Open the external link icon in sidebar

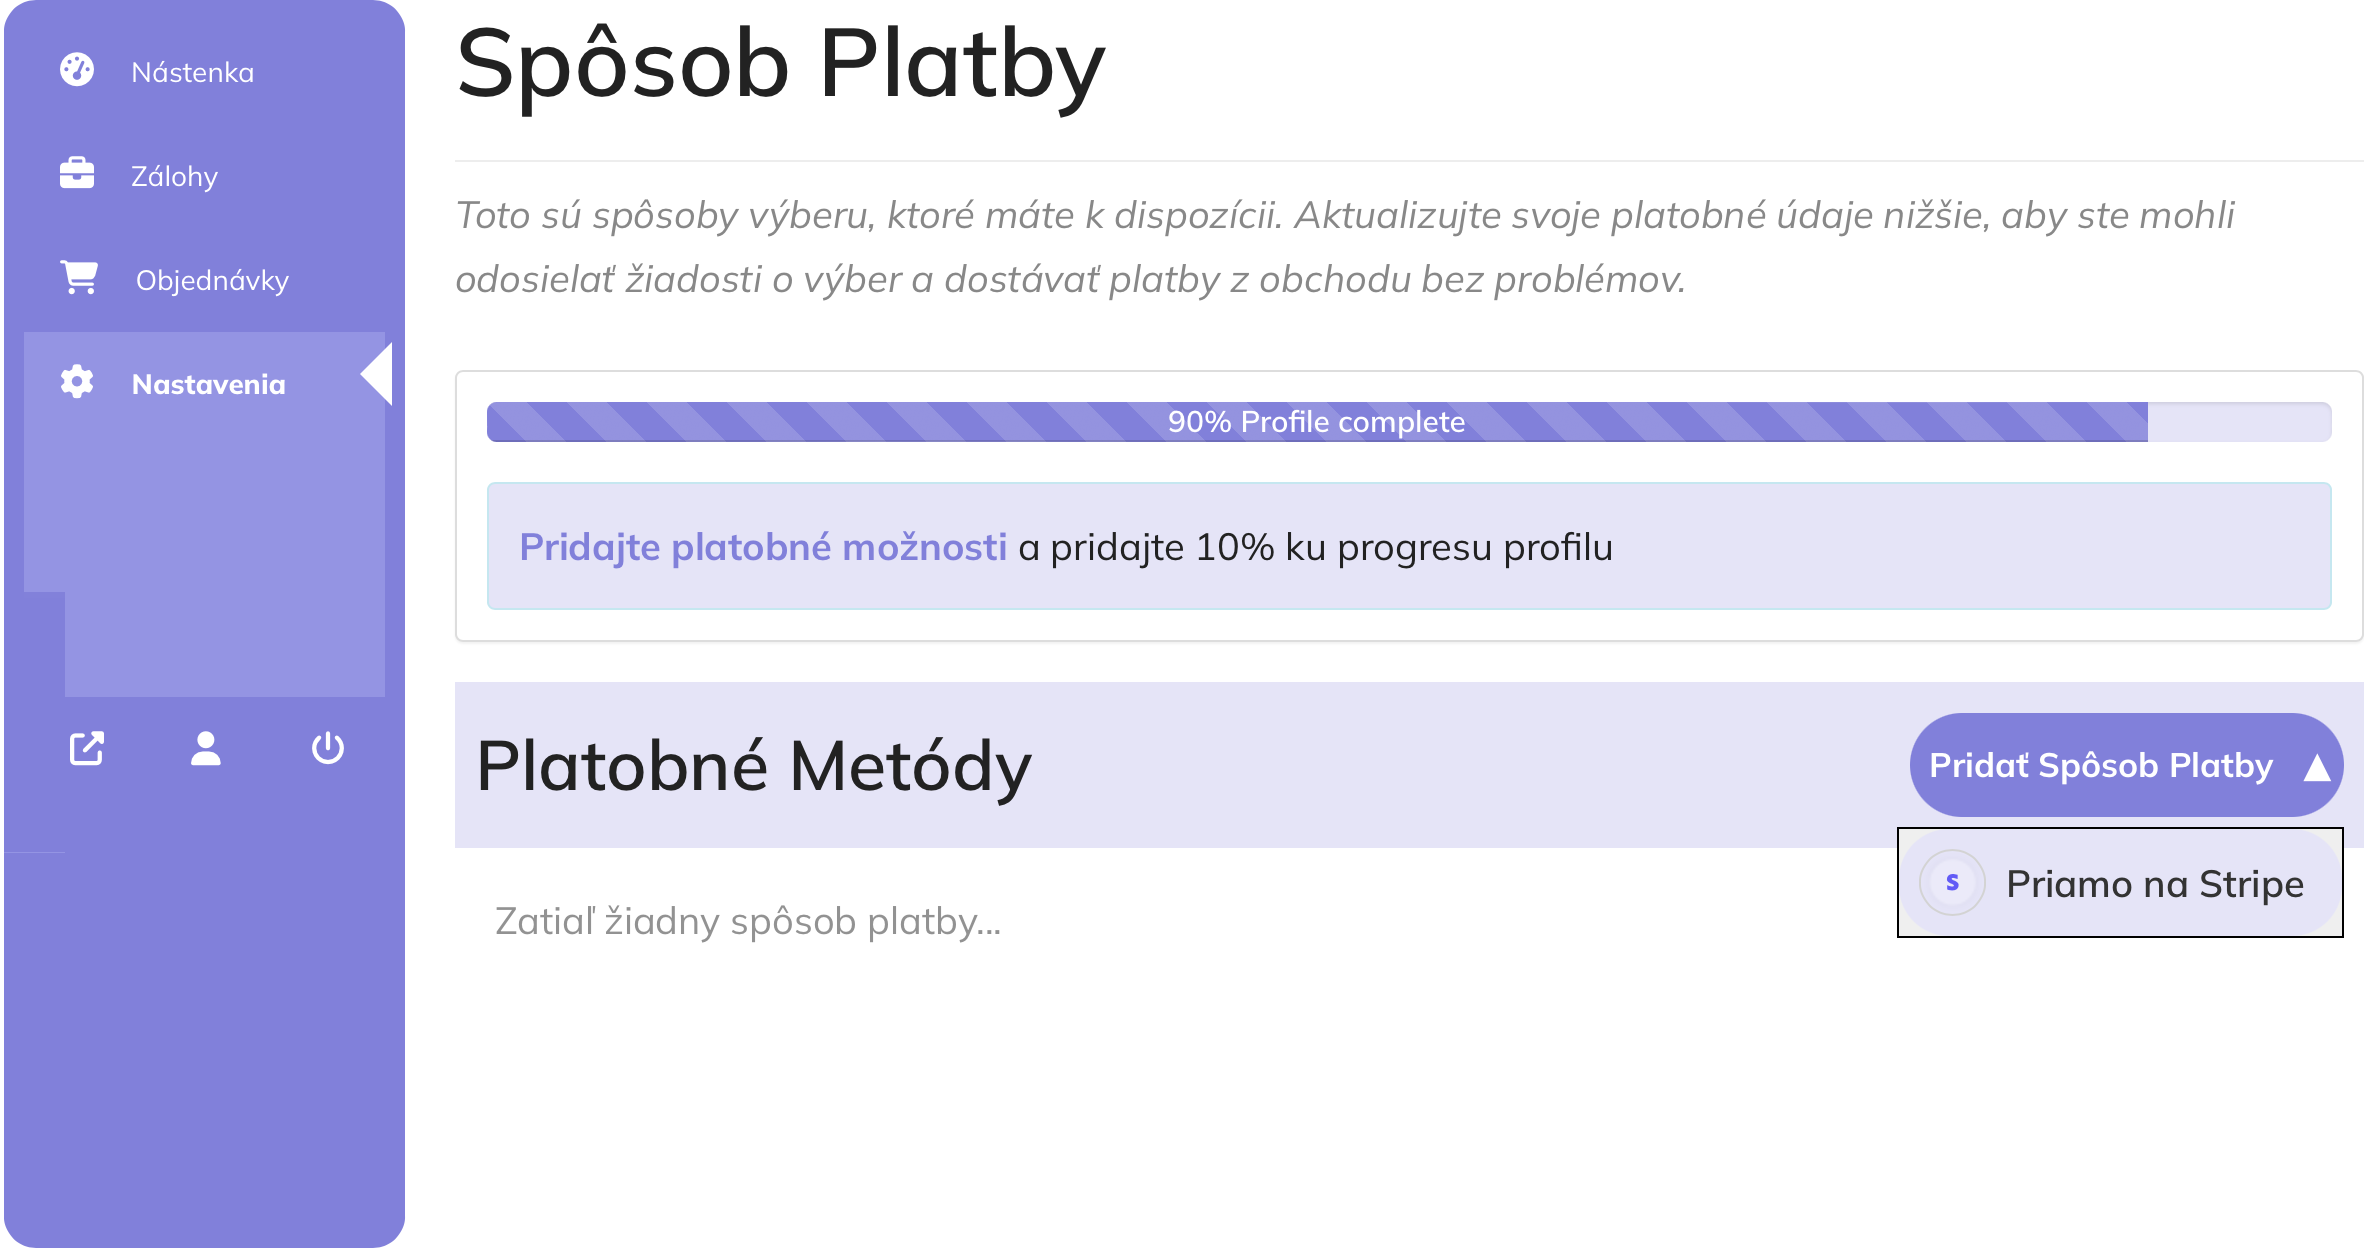pyautogui.click(x=87, y=748)
